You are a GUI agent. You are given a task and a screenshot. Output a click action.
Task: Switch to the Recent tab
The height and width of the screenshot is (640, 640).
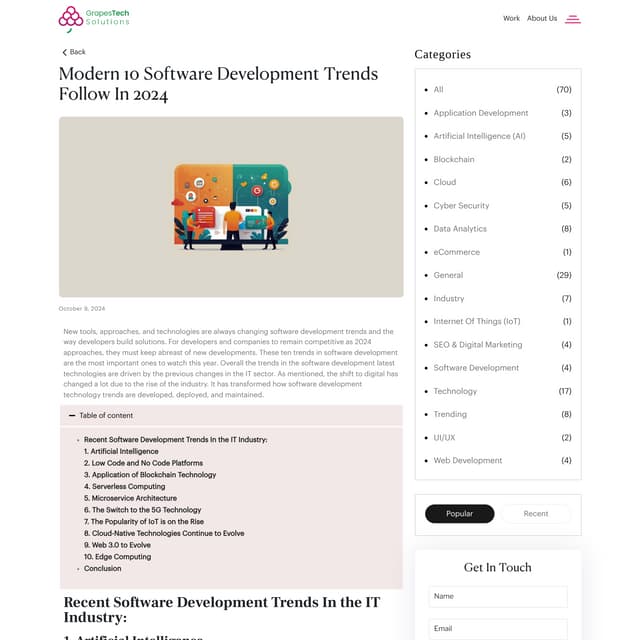coord(536,514)
